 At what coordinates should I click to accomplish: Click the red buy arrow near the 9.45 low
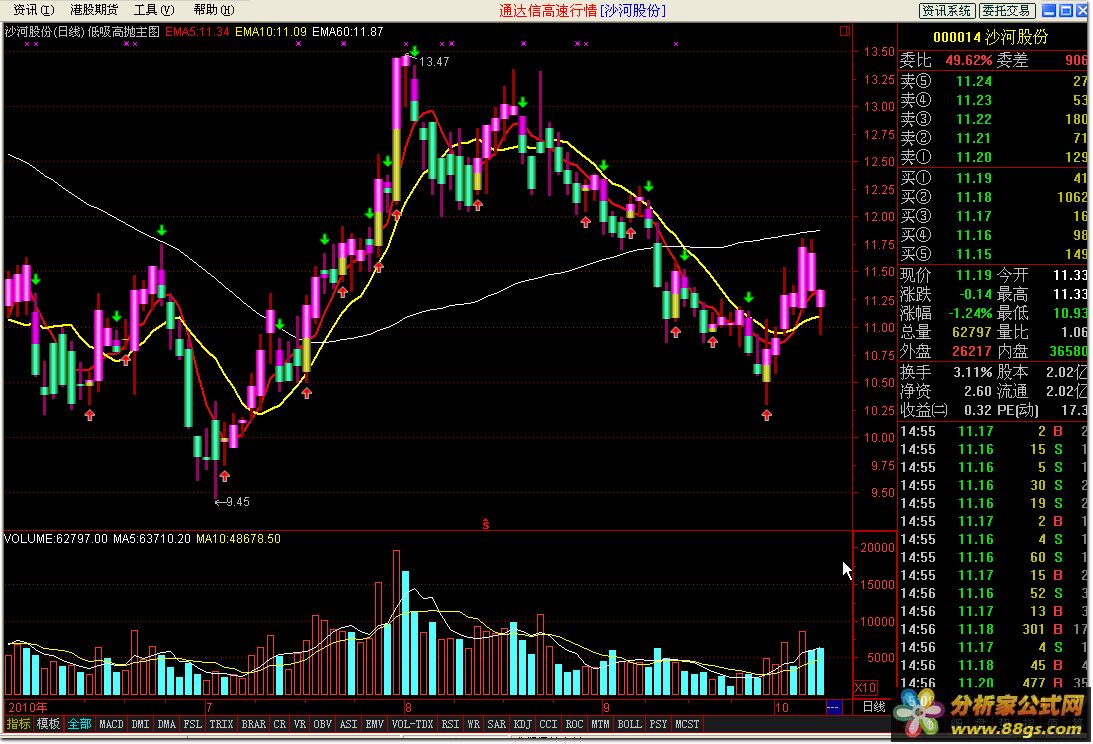click(224, 476)
